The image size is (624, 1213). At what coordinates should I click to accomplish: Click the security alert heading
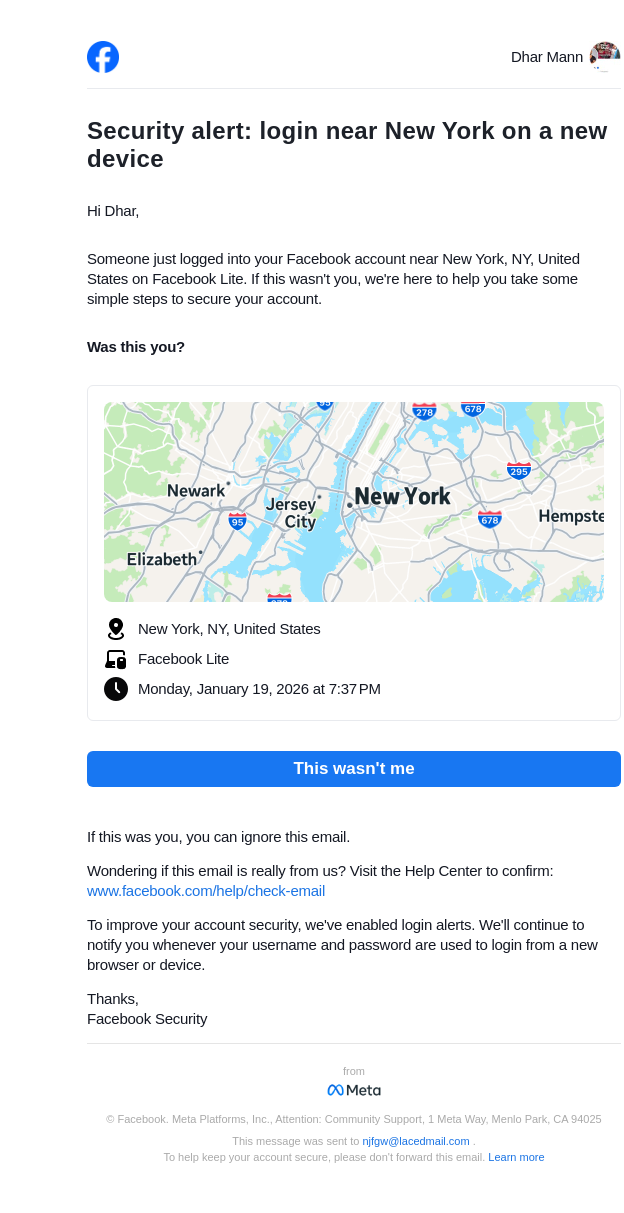[347, 145]
